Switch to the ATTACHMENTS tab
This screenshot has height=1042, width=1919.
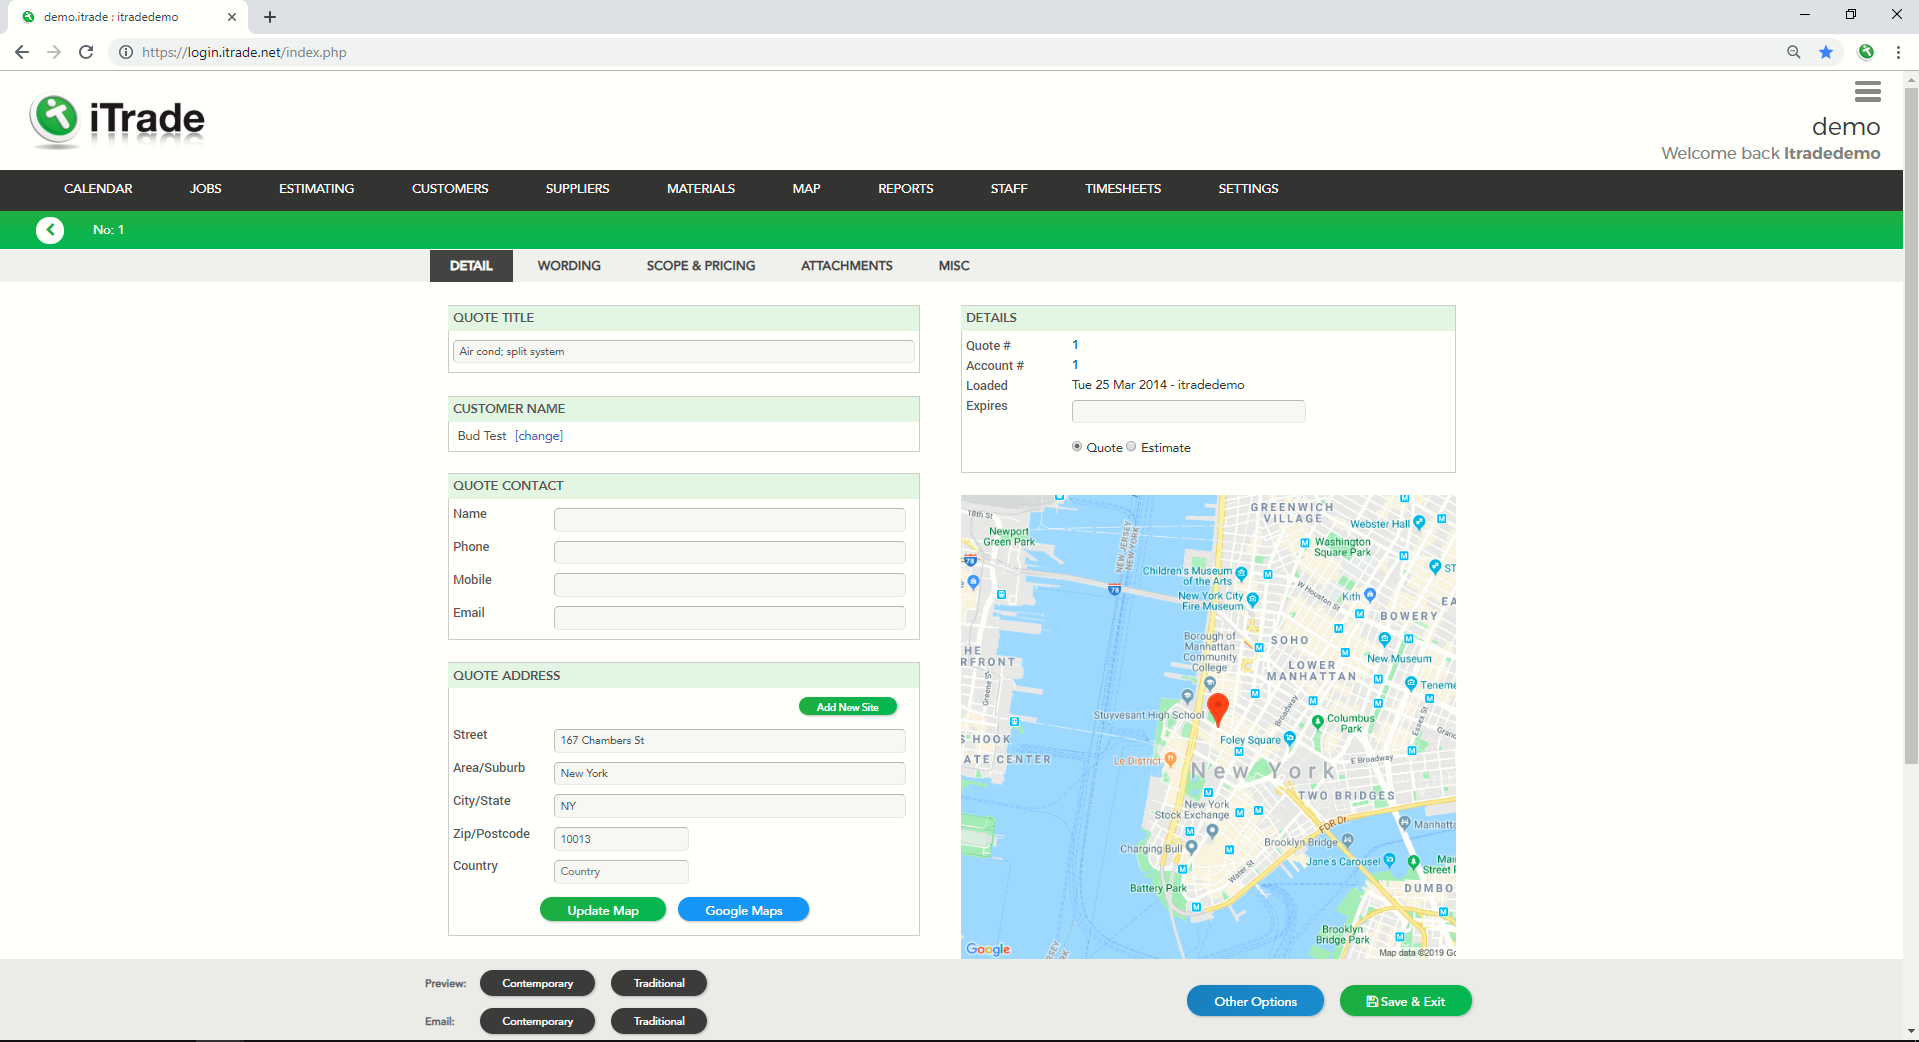coord(846,265)
